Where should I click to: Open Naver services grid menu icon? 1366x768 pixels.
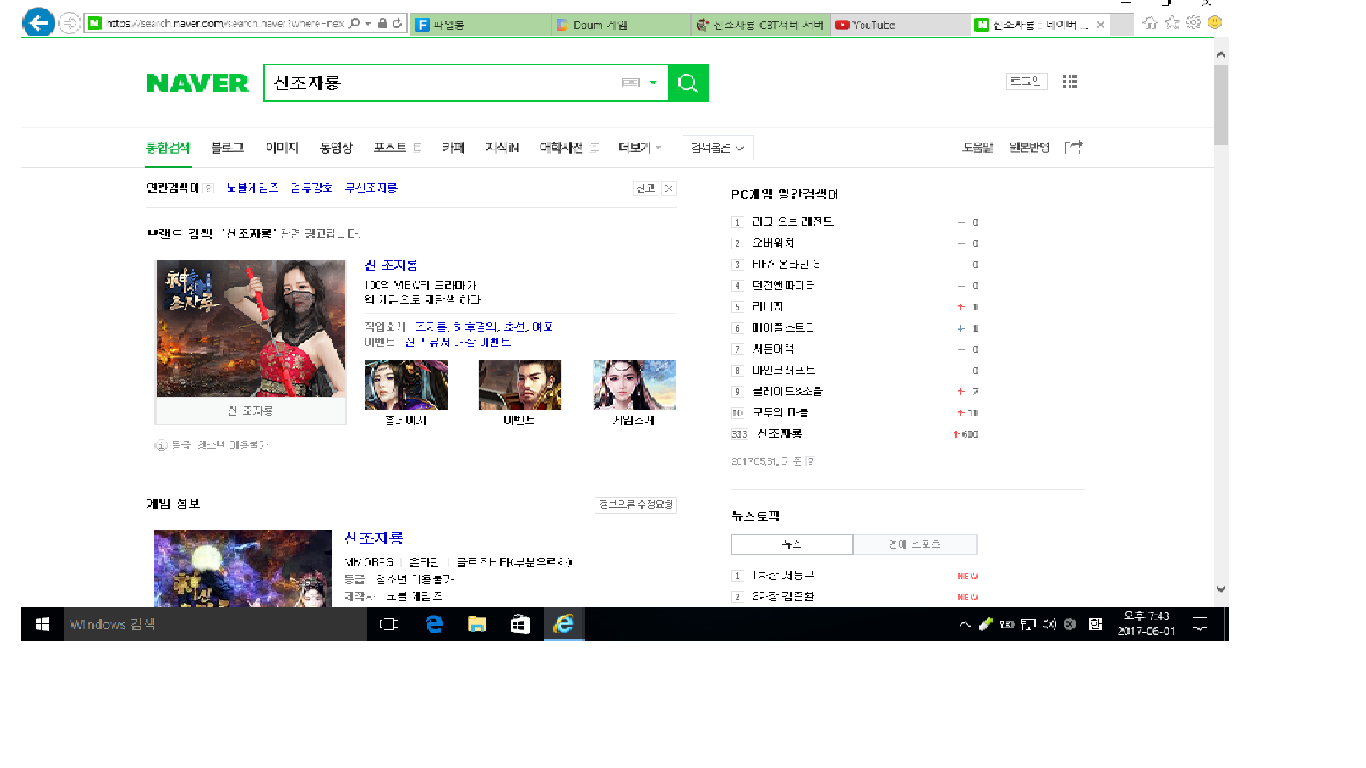(x=1071, y=82)
